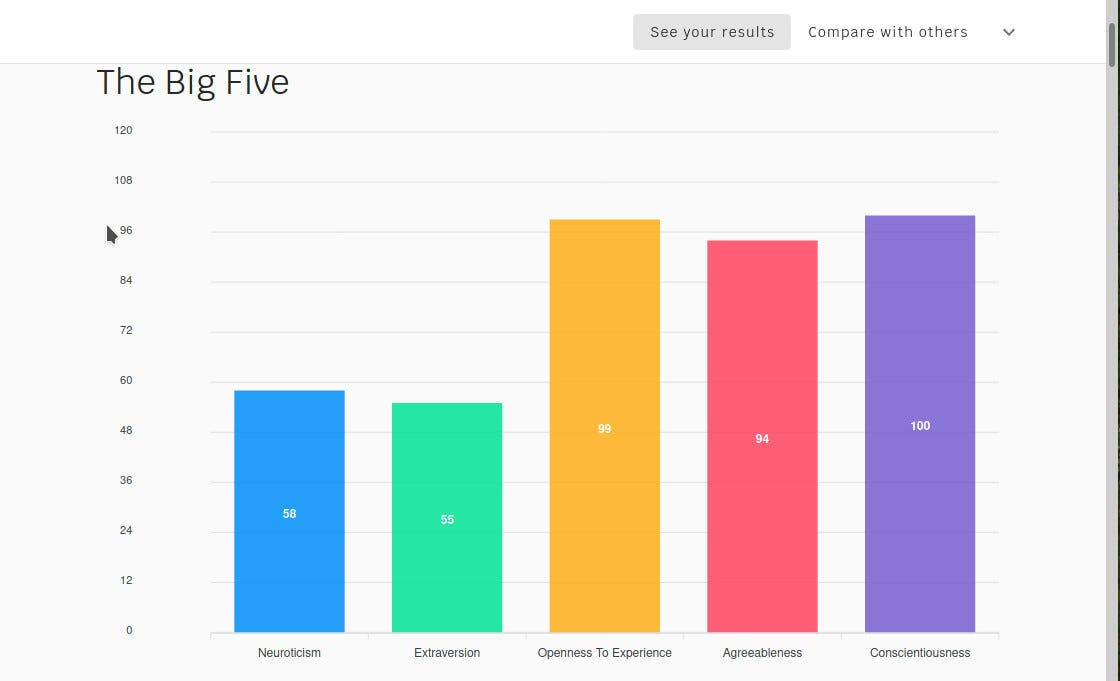Click the 55 value in green bar
Screen dimensions: 1120x681
(447, 520)
